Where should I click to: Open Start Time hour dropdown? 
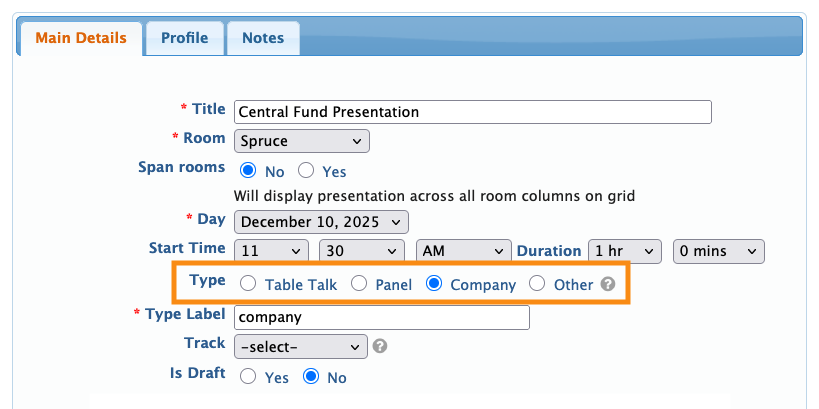point(271,251)
